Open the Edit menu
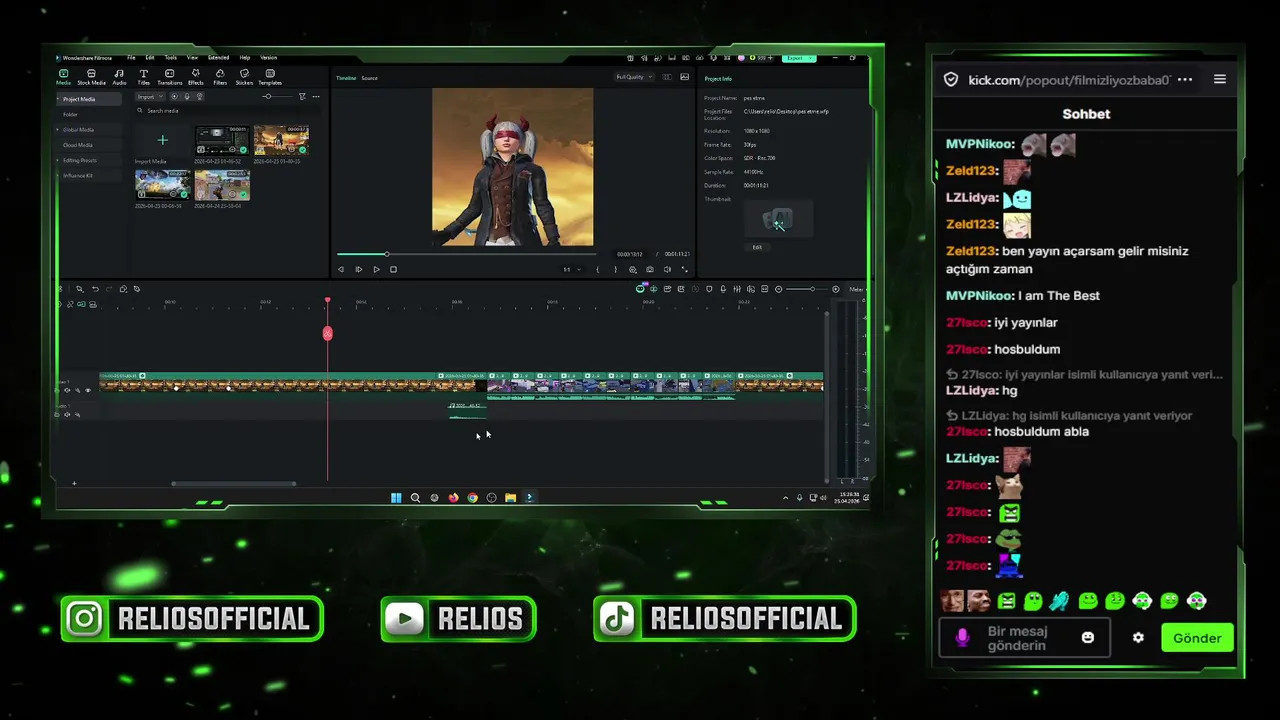The height and width of the screenshot is (720, 1280). tap(150, 58)
